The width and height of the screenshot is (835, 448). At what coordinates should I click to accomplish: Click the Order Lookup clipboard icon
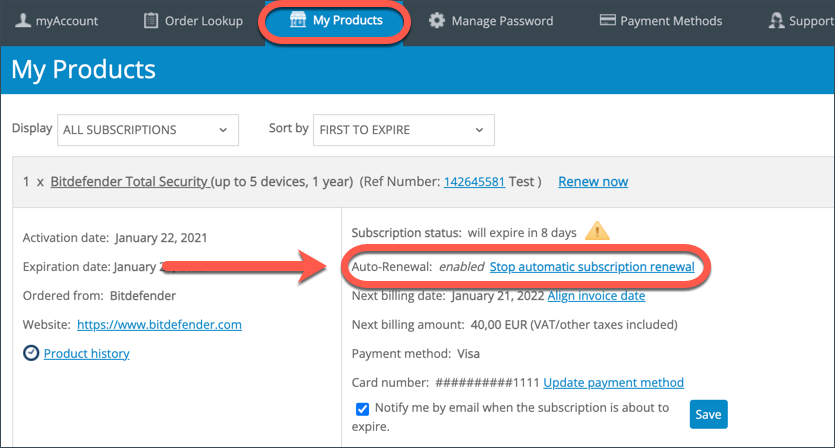pos(151,20)
